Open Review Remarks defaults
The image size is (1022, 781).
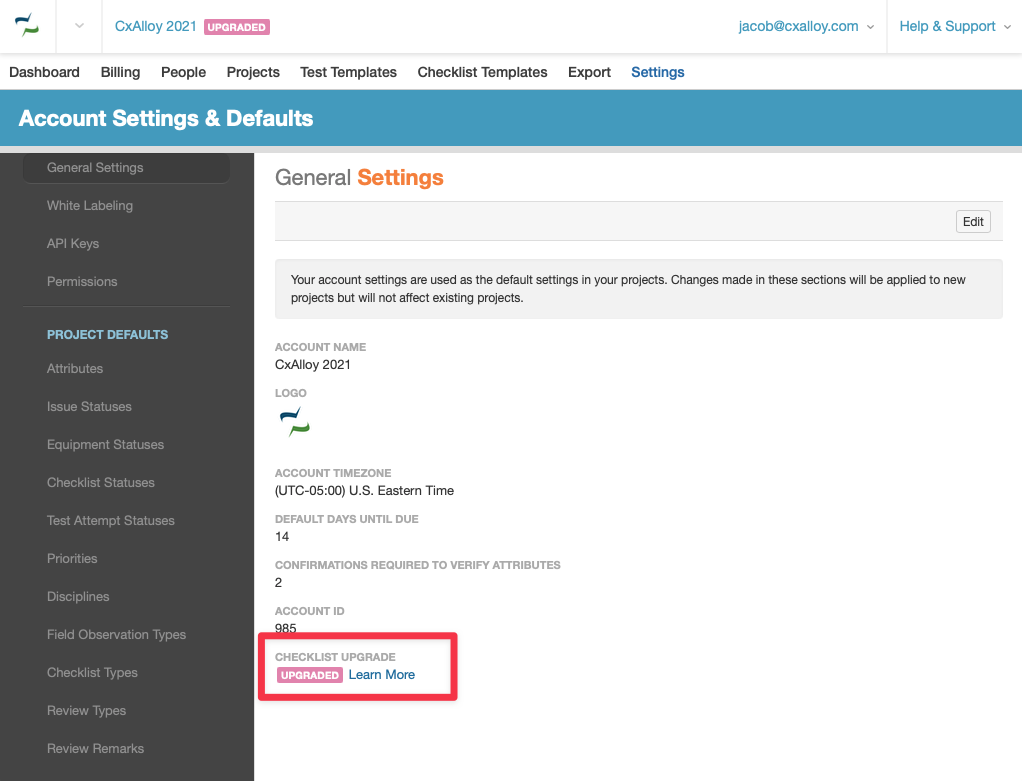tap(96, 748)
